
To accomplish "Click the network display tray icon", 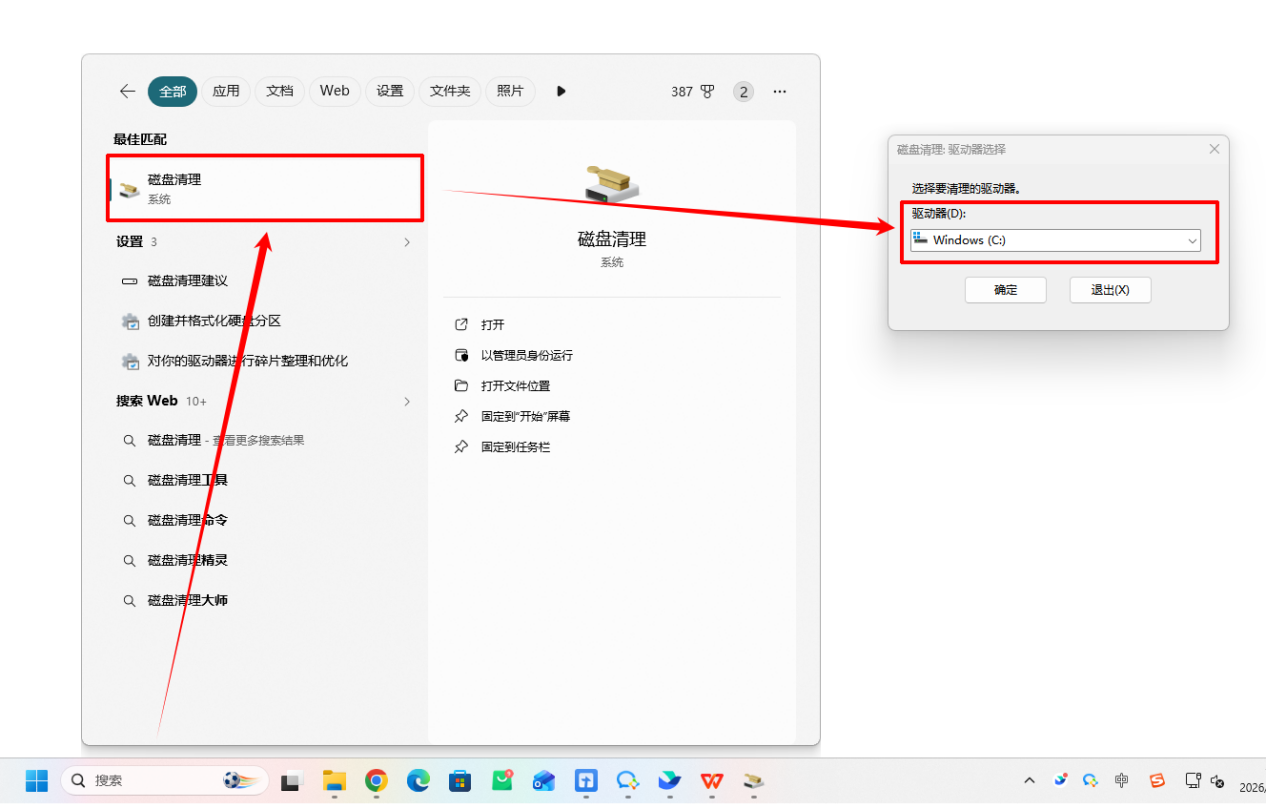I will coord(1193,780).
